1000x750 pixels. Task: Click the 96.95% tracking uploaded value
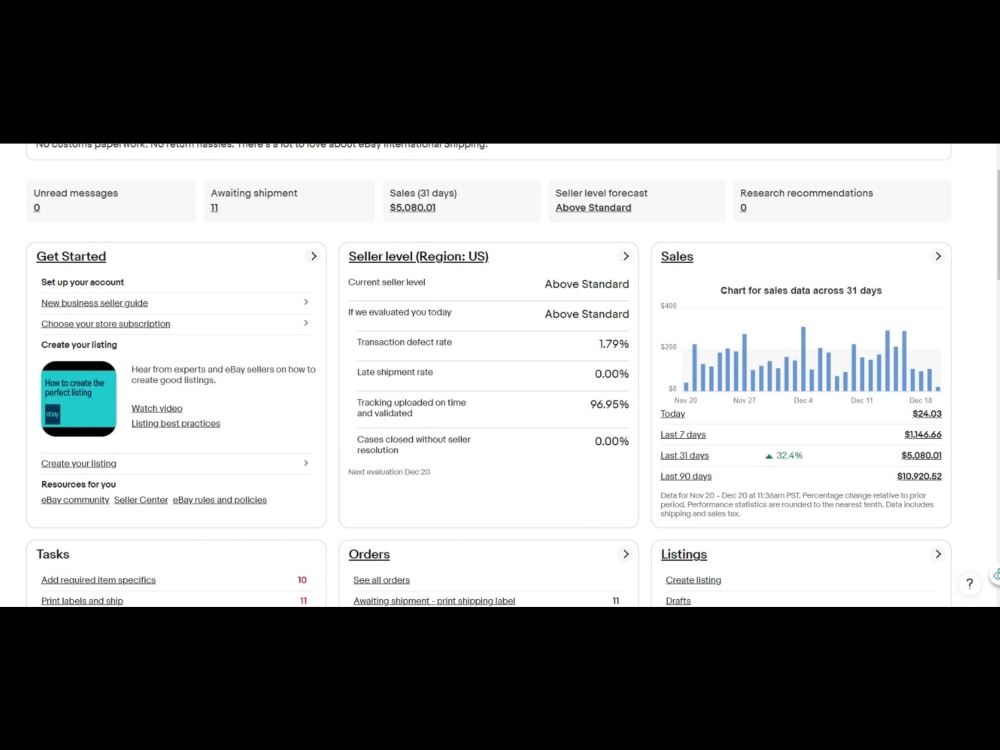(x=609, y=404)
